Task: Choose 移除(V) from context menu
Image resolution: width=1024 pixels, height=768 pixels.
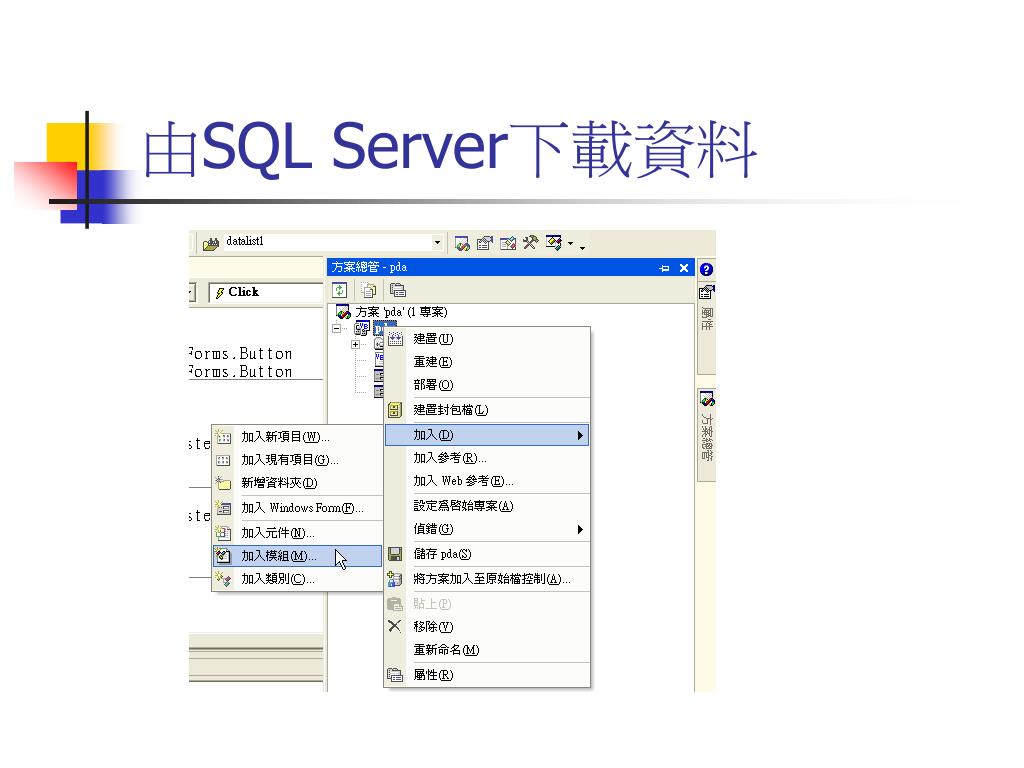Action: (487, 627)
